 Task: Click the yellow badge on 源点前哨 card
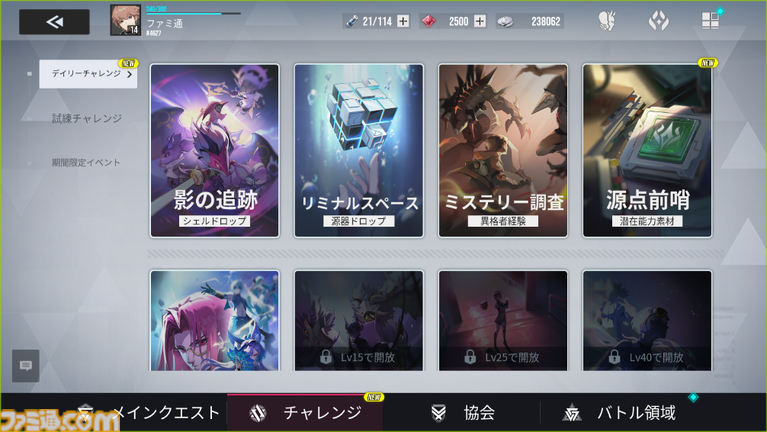pos(708,63)
